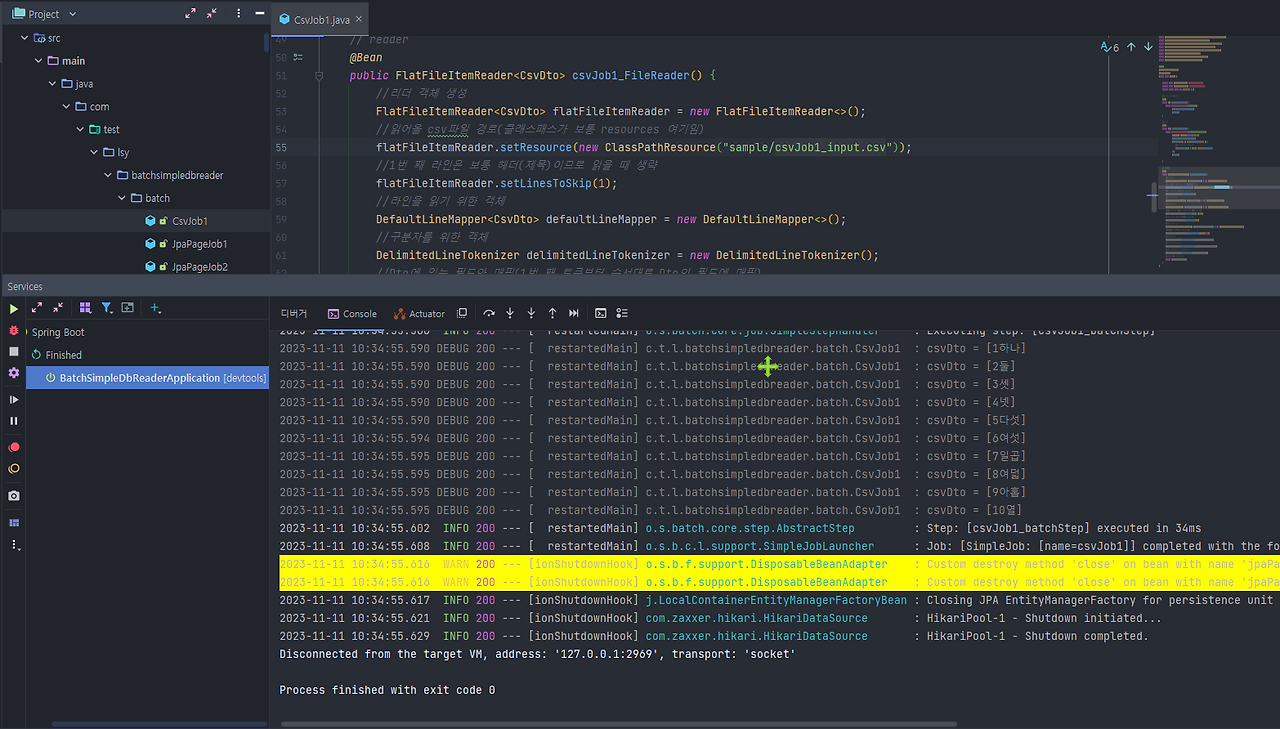Stop the running application
Image resolution: width=1280 pixels, height=729 pixels.
[13, 349]
